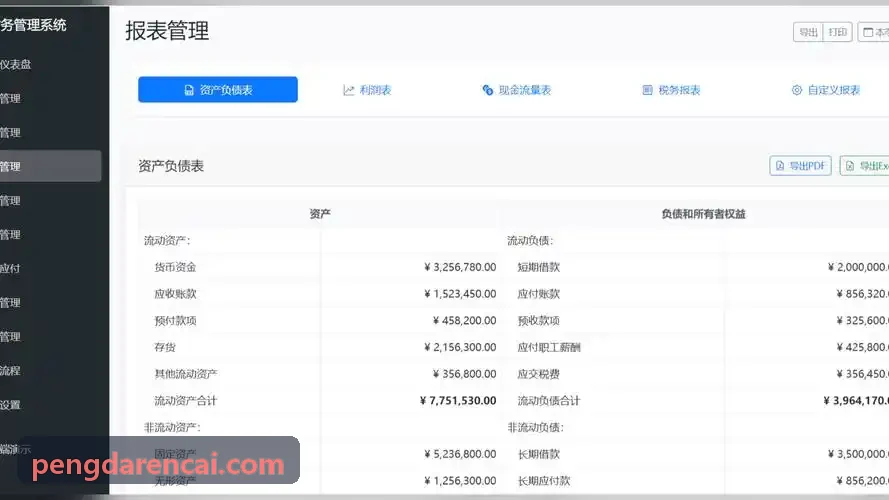Open 仪表盘 in the sidebar

pos(16,65)
